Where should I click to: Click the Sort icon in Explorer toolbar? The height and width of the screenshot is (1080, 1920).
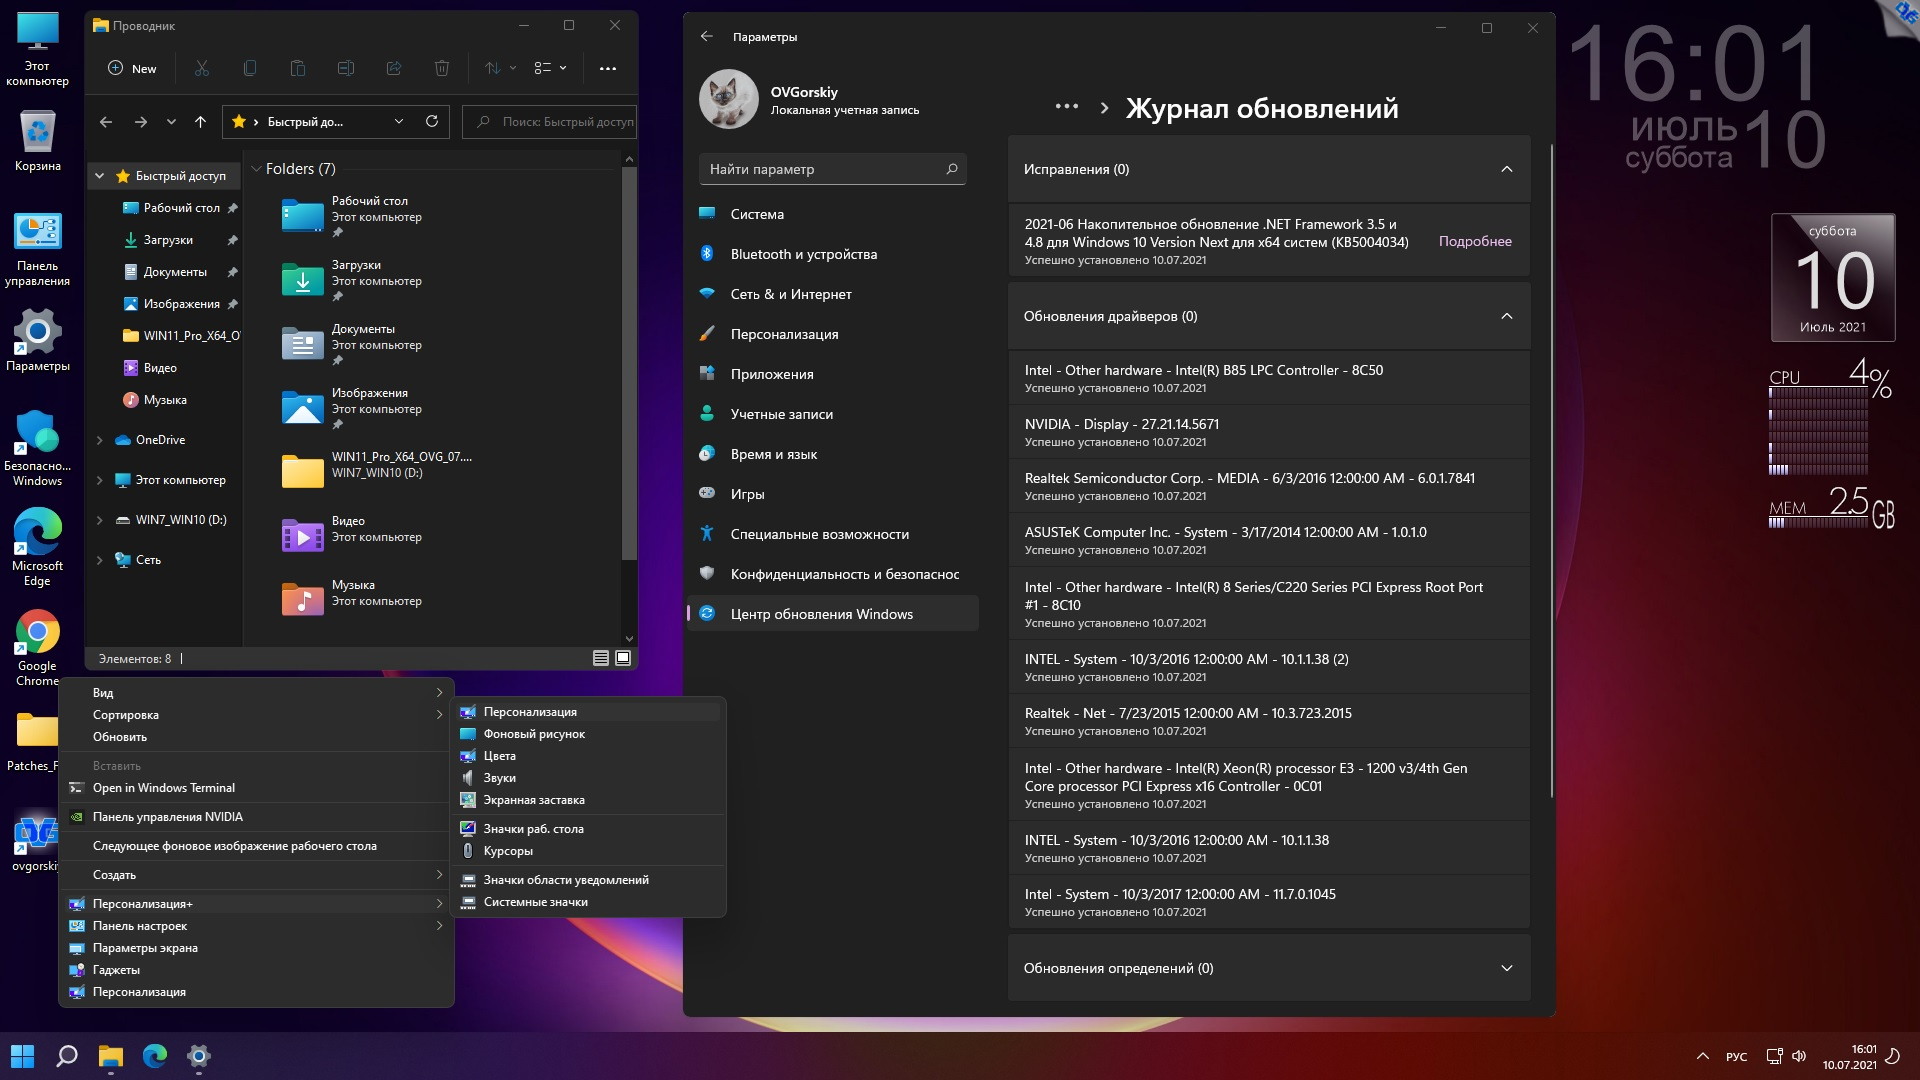[493, 68]
